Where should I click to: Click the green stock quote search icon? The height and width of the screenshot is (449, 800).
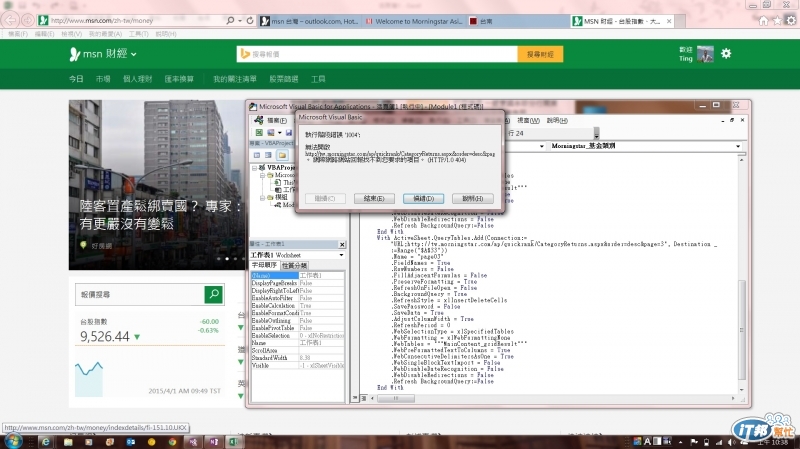(214, 294)
